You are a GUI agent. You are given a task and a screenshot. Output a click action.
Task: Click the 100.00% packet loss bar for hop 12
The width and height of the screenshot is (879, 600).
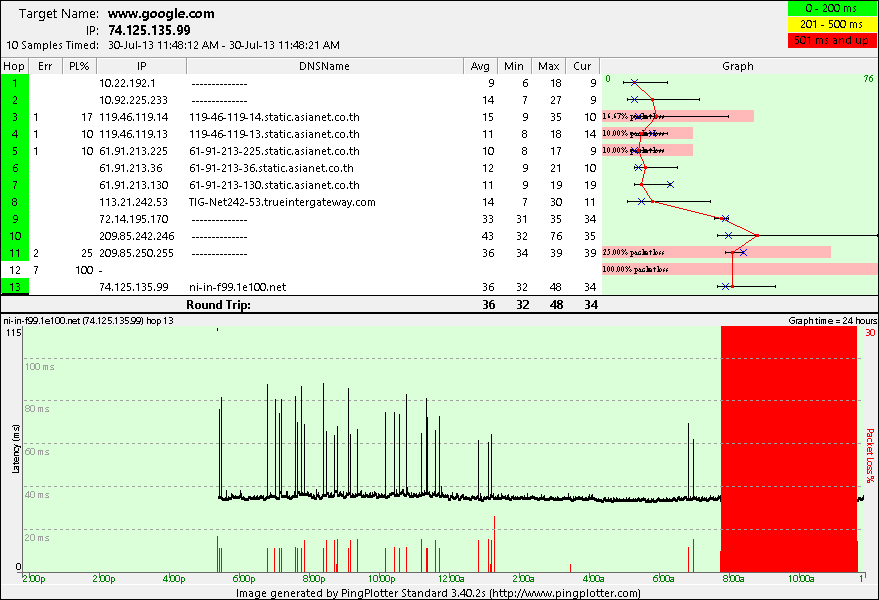pos(739,270)
